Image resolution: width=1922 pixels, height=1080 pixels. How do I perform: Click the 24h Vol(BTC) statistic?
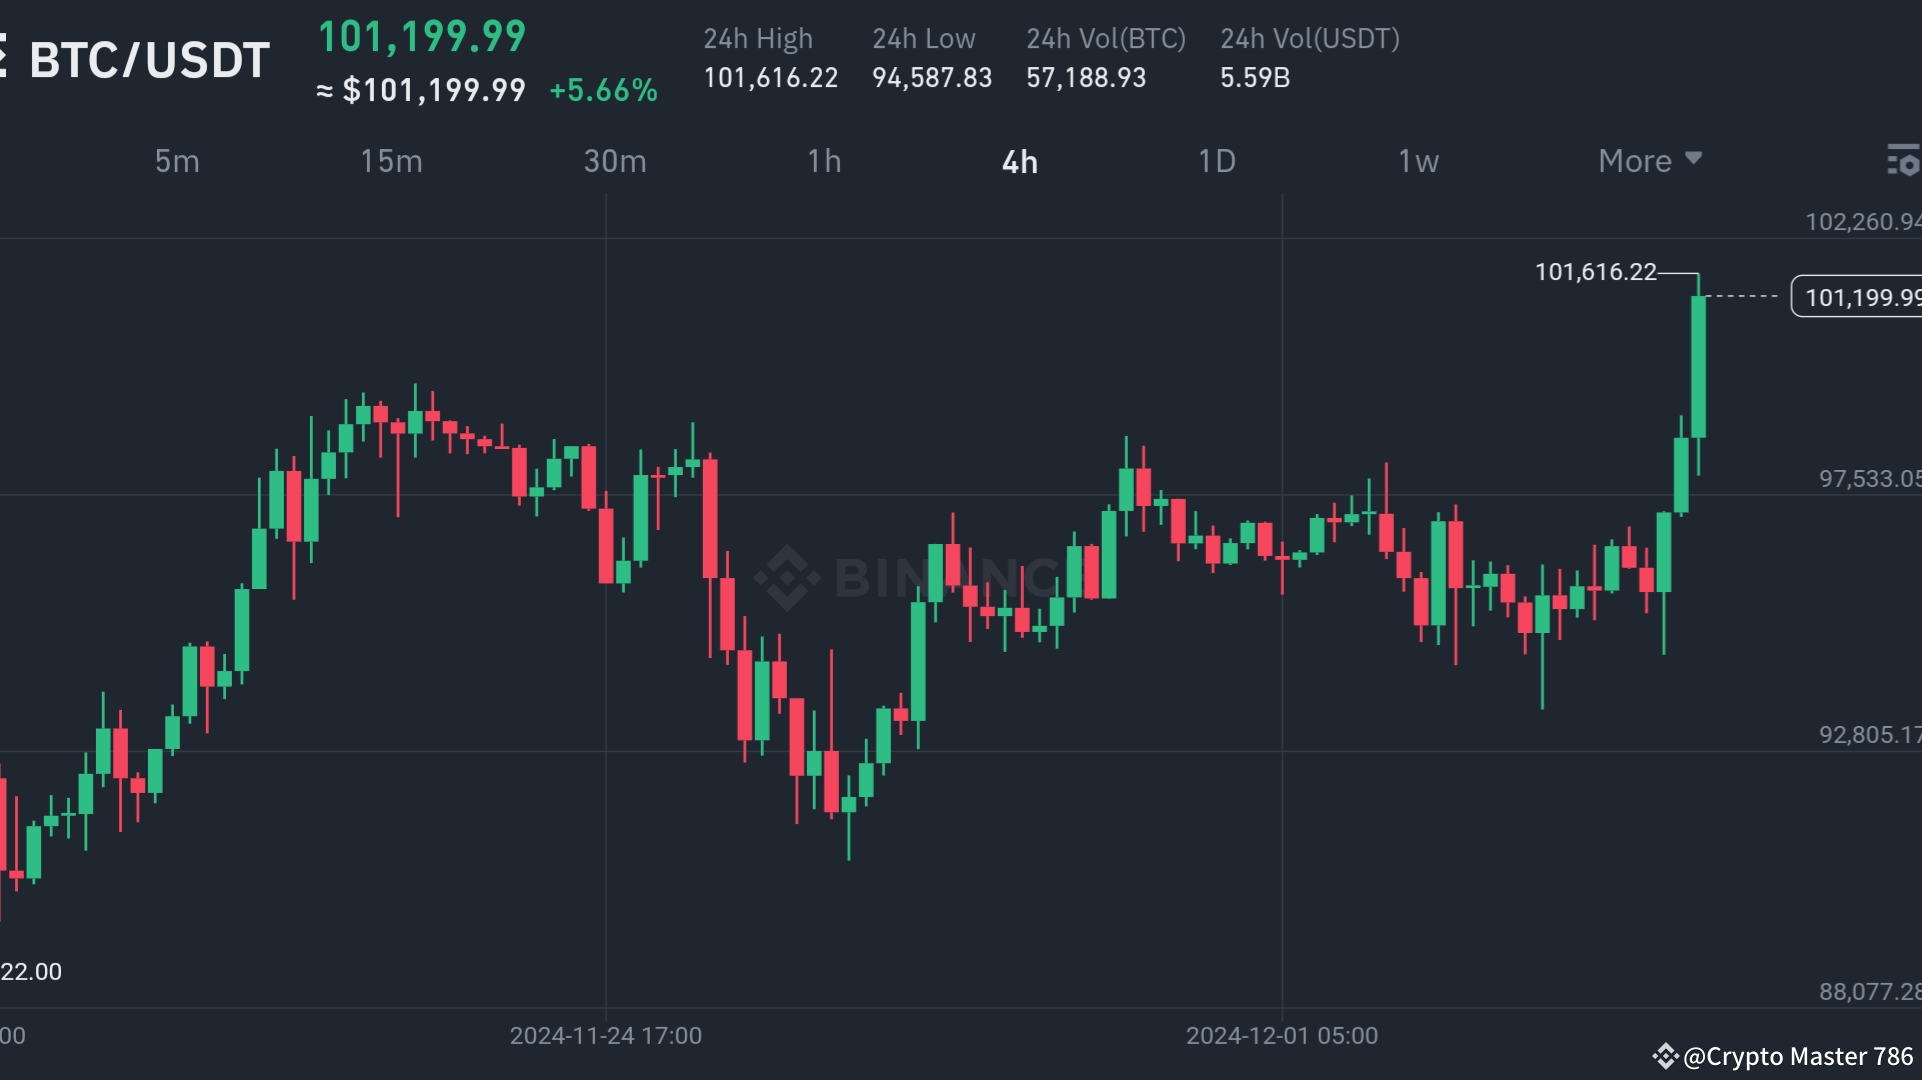[1086, 77]
